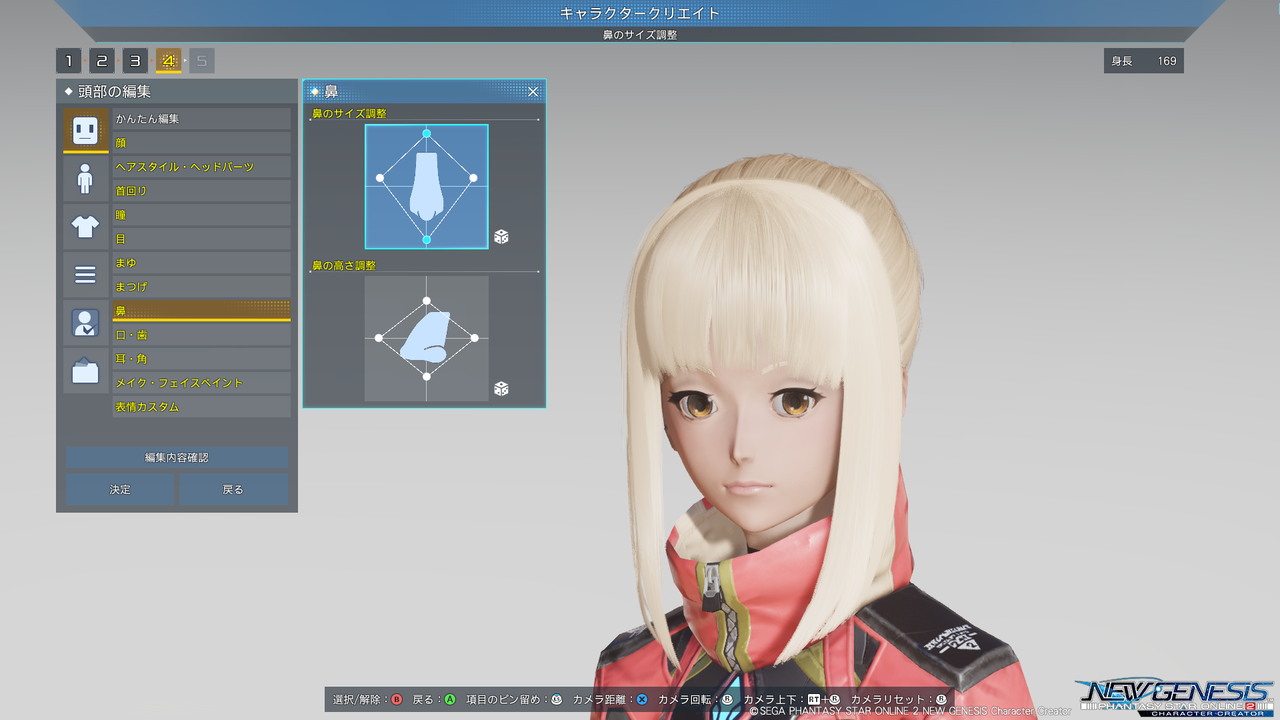
Task: Open 表情カスタム menu item
Action: click(201, 407)
